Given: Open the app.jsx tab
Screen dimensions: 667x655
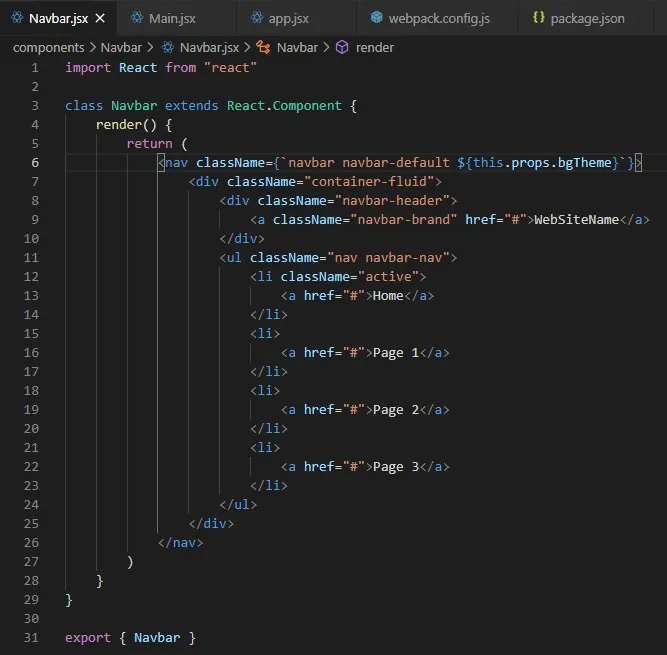Looking at the screenshot, I should click(x=291, y=17).
